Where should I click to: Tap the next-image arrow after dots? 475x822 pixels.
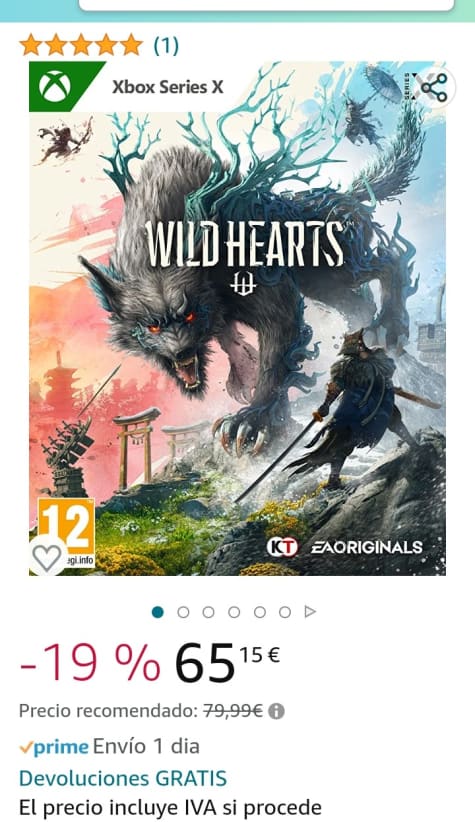coord(310,612)
